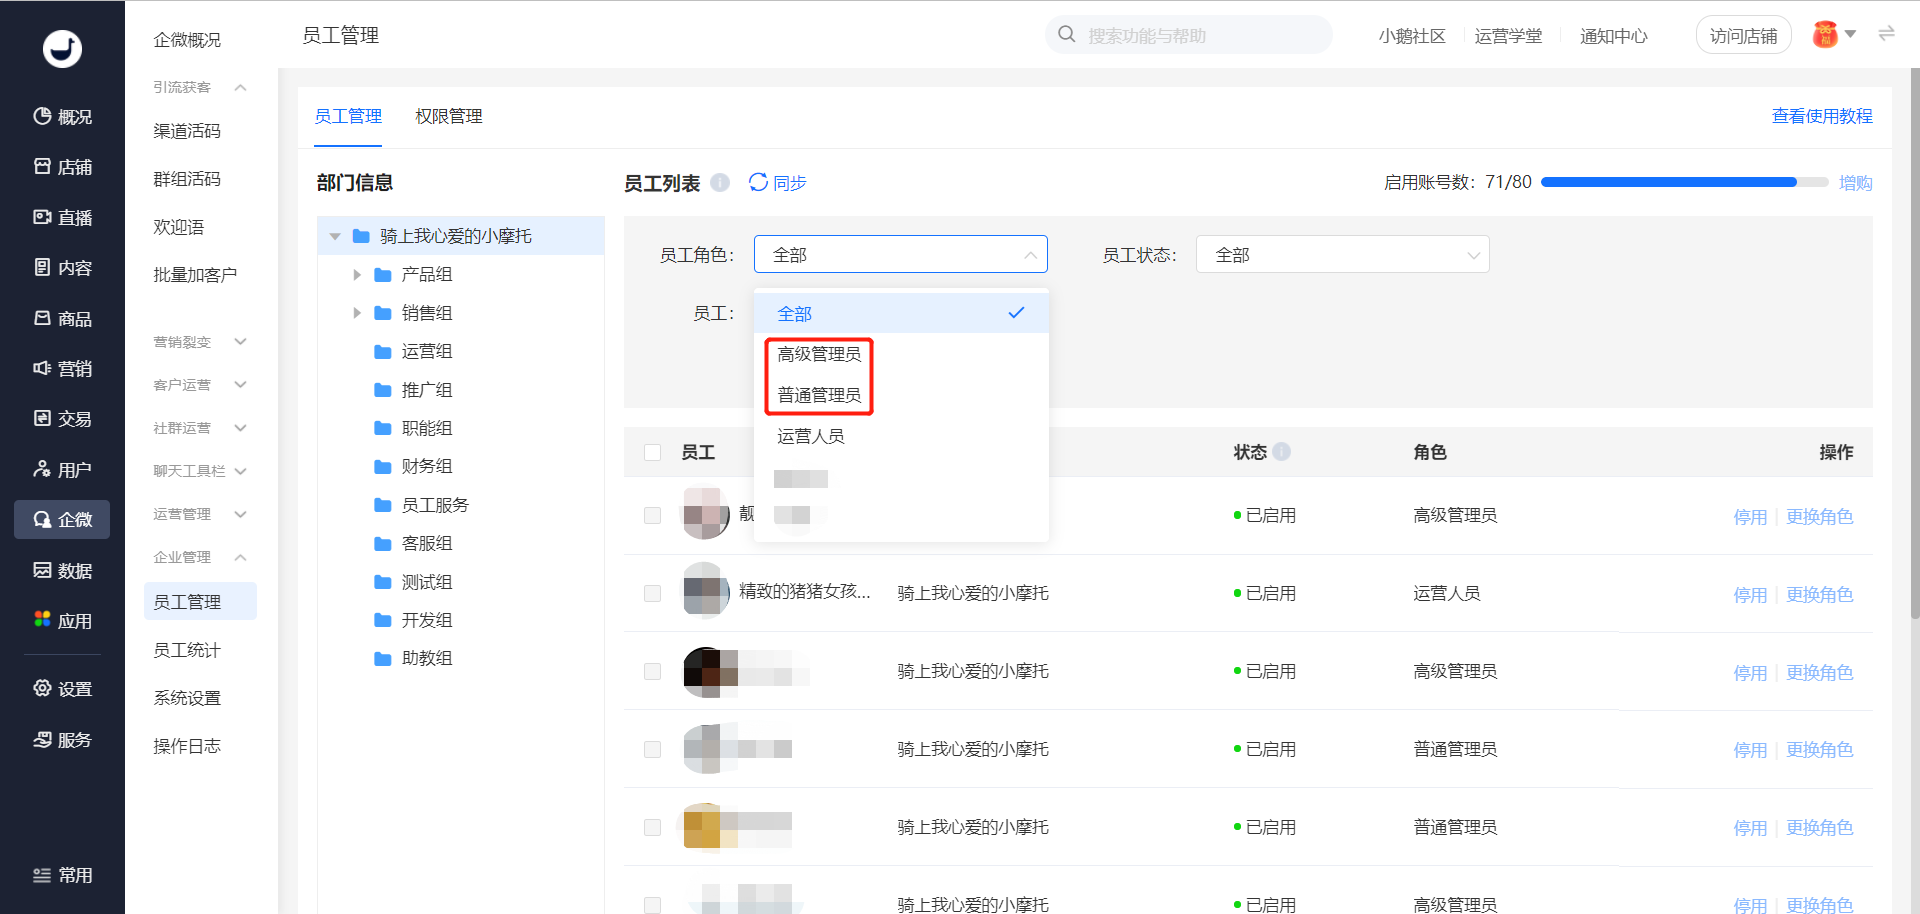The width and height of the screenshot is (1920, 914).
Task: Click the info icon next to 状态 header
Action: (1281, 451)
